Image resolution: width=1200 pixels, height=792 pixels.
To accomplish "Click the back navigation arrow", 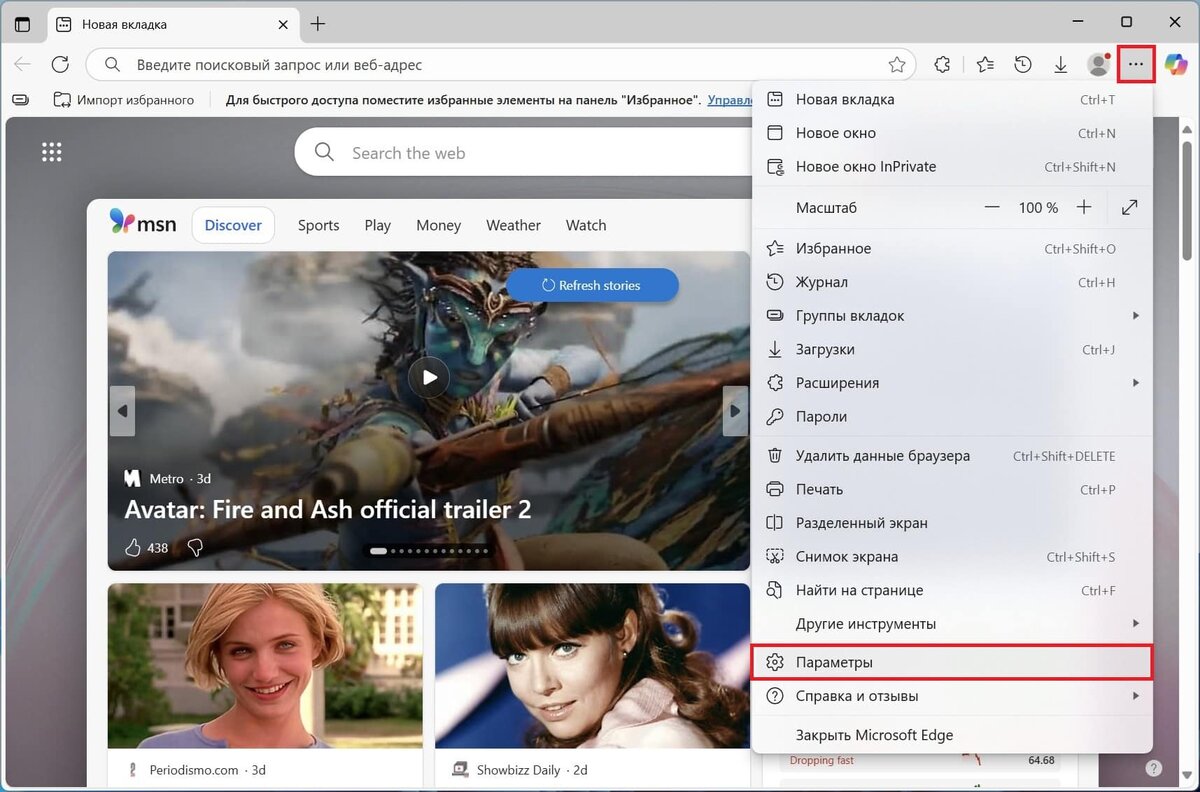I will click(x=22, y=65).
